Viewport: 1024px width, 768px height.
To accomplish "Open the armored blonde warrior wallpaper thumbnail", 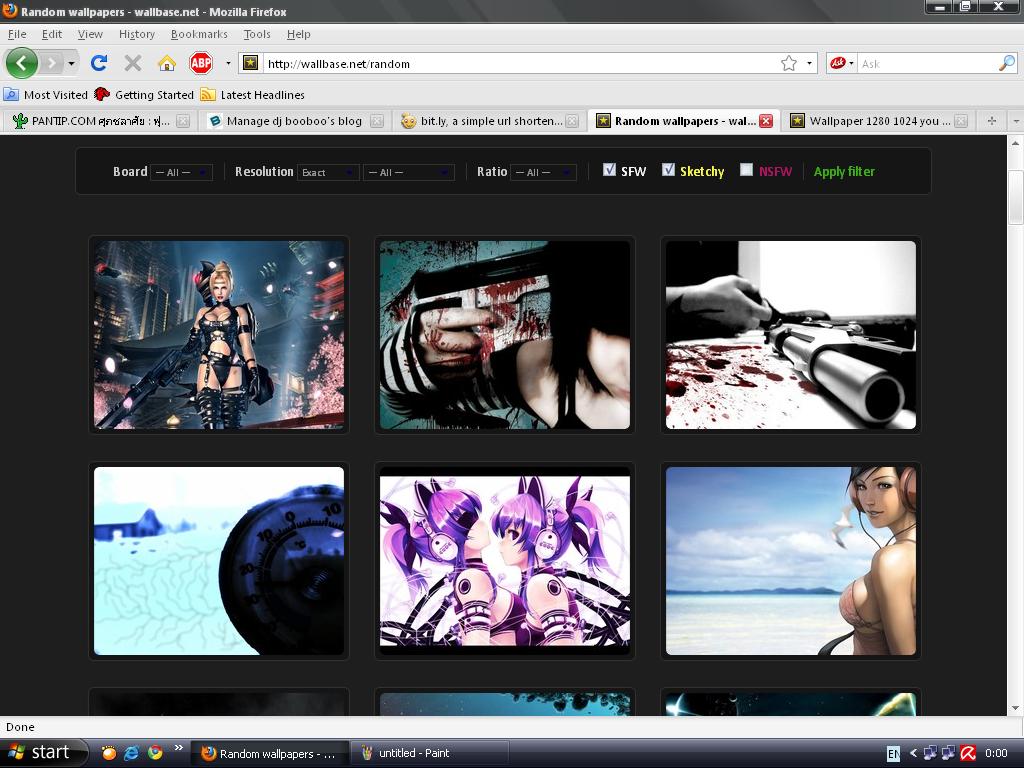I will [x=219, y=335].
